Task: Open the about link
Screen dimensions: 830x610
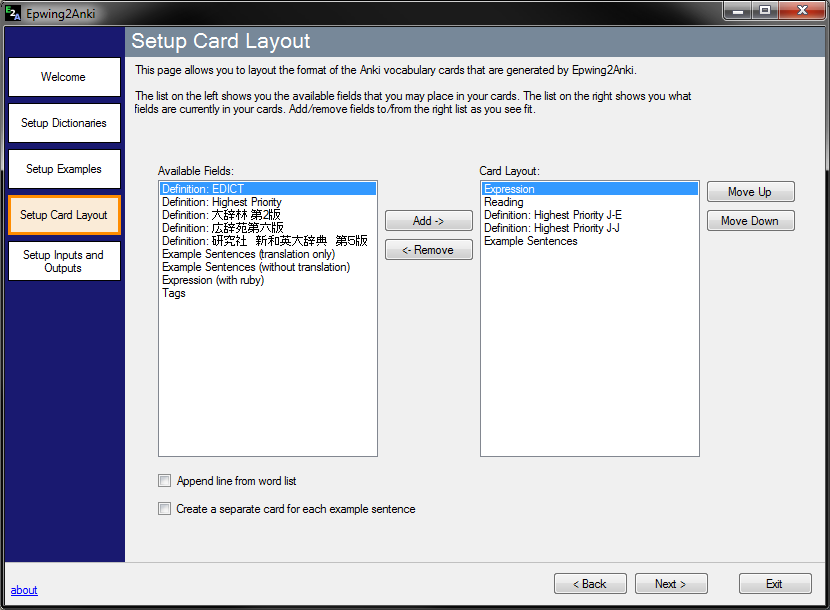Action: (23, 590)
